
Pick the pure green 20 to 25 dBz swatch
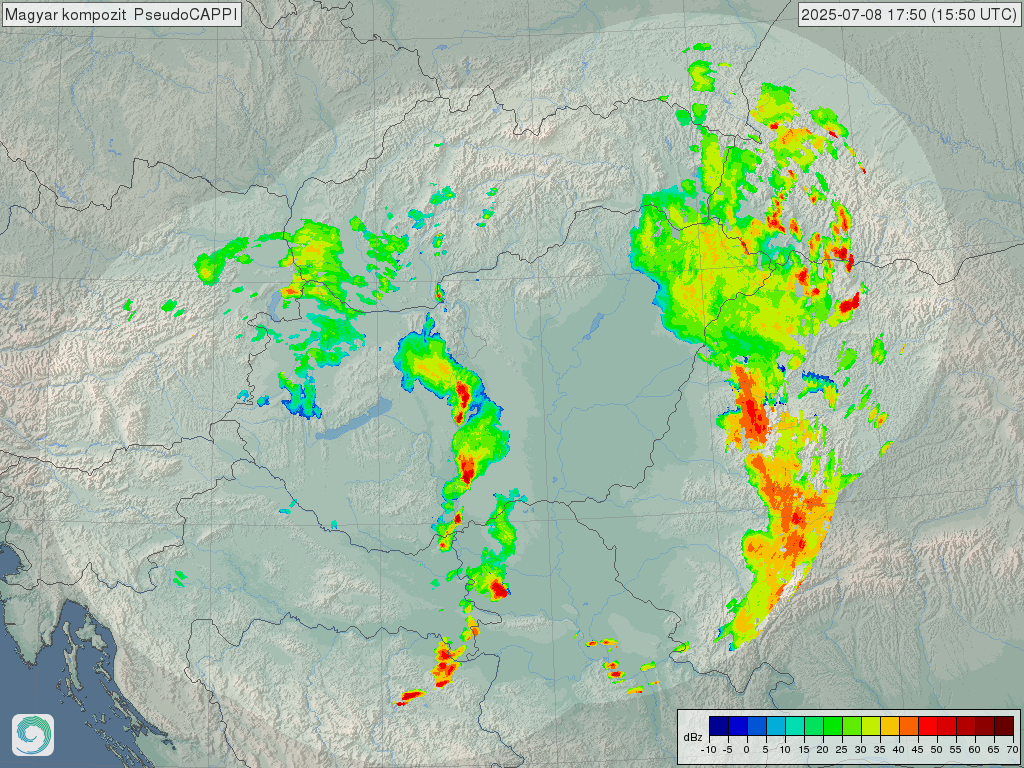pyautogui.click(x=833, y=726)
